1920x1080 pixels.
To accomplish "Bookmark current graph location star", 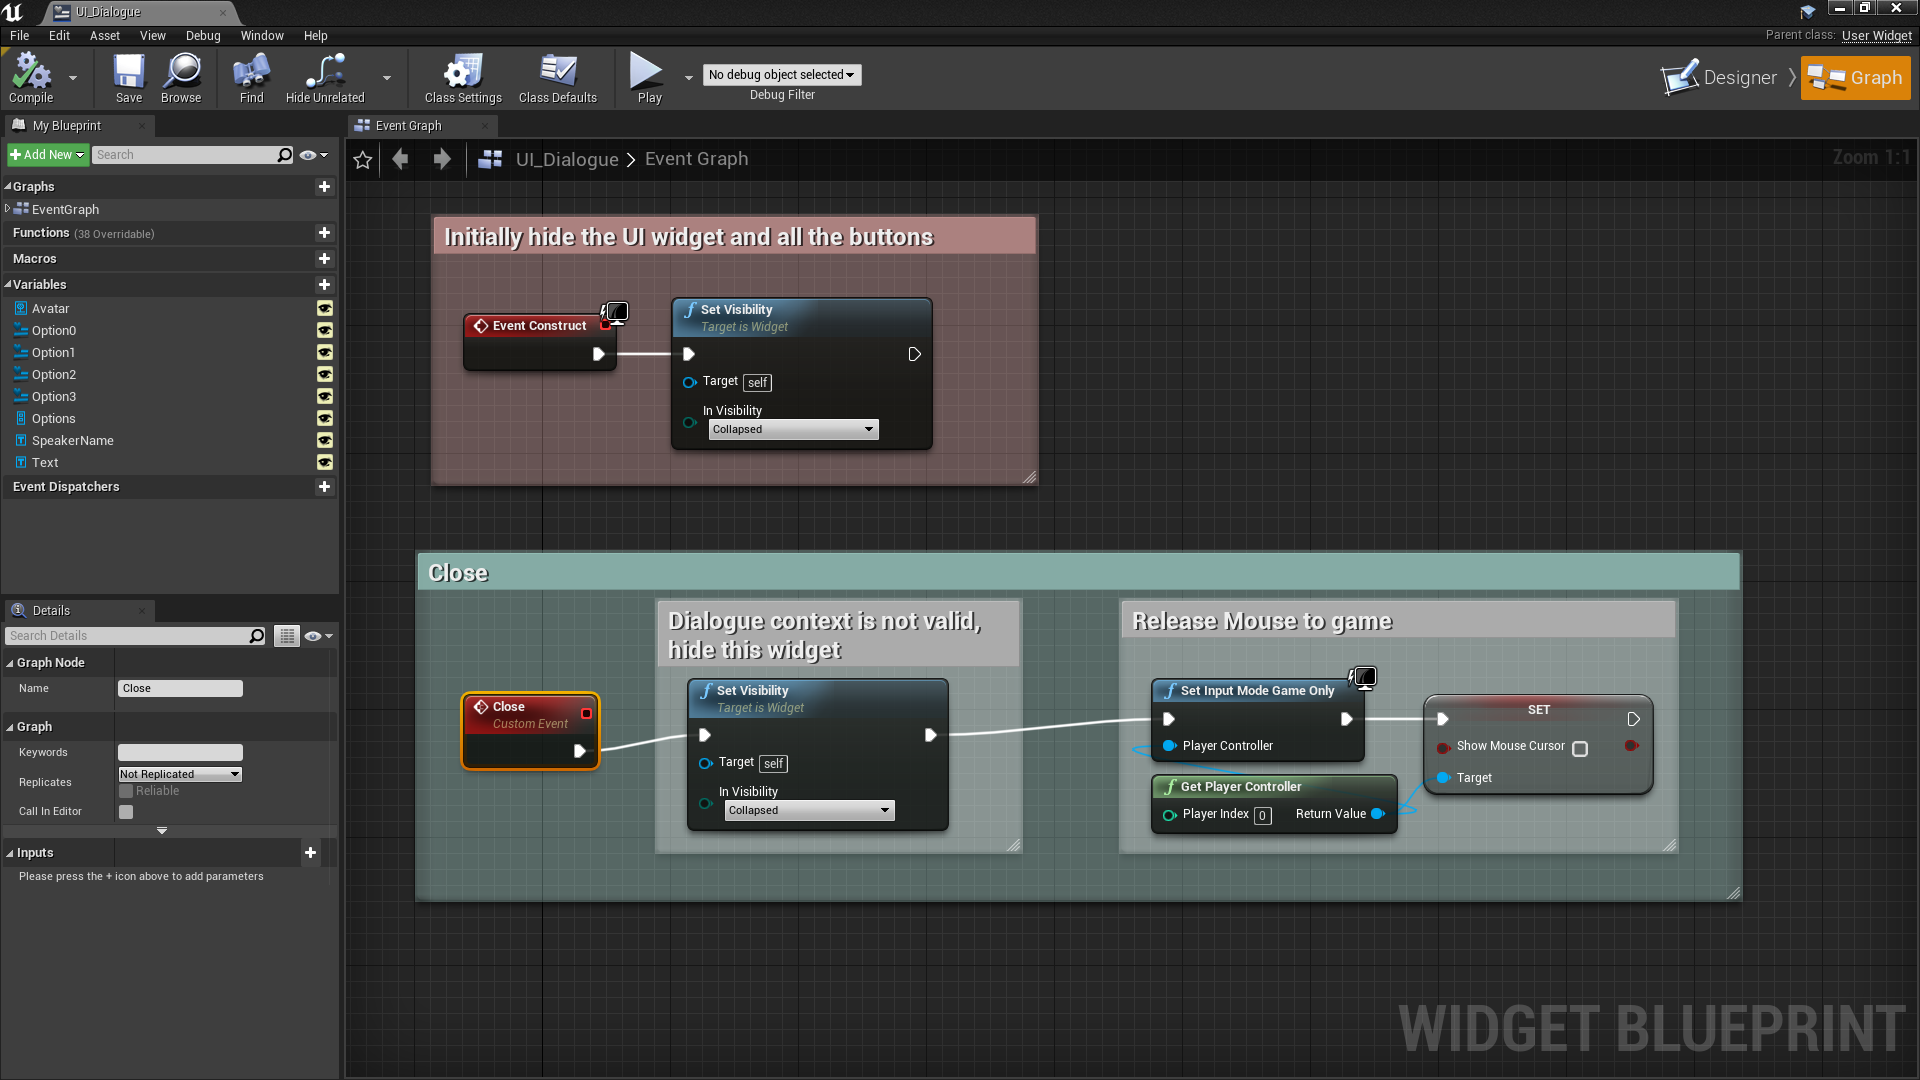I will click(362, 160).
